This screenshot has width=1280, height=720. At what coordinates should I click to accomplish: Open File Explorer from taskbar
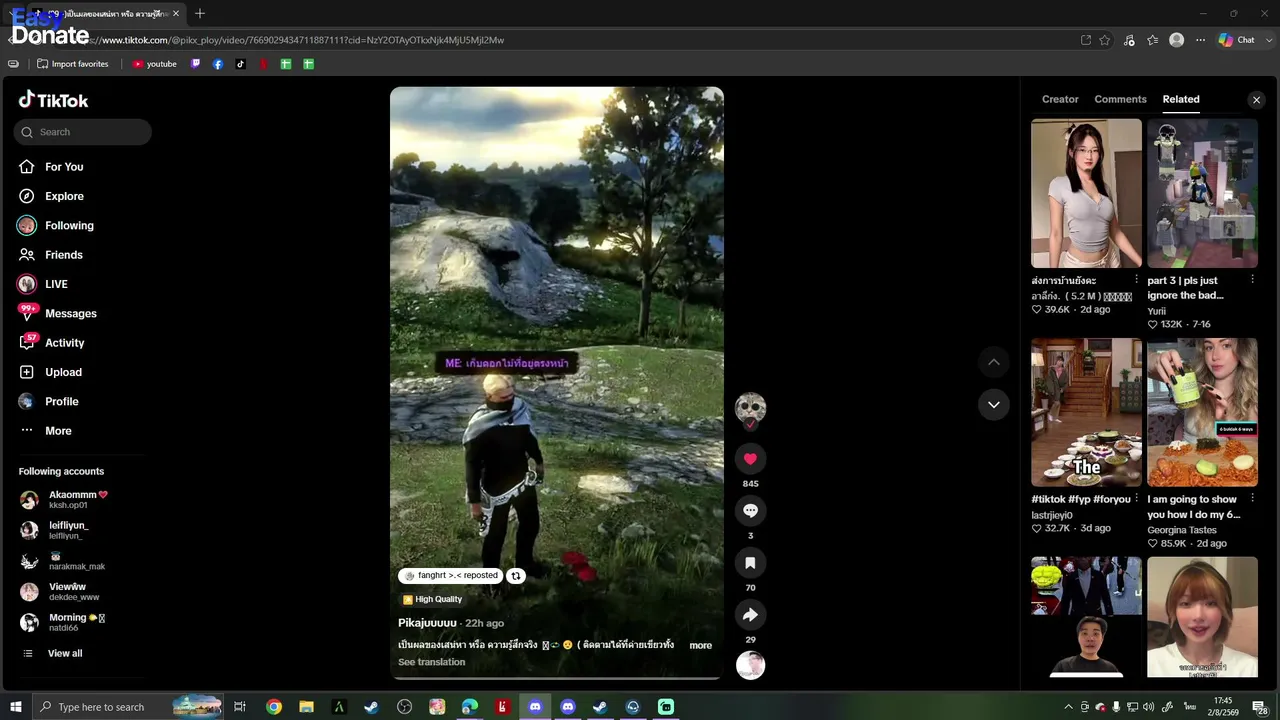tap(306, 707)
